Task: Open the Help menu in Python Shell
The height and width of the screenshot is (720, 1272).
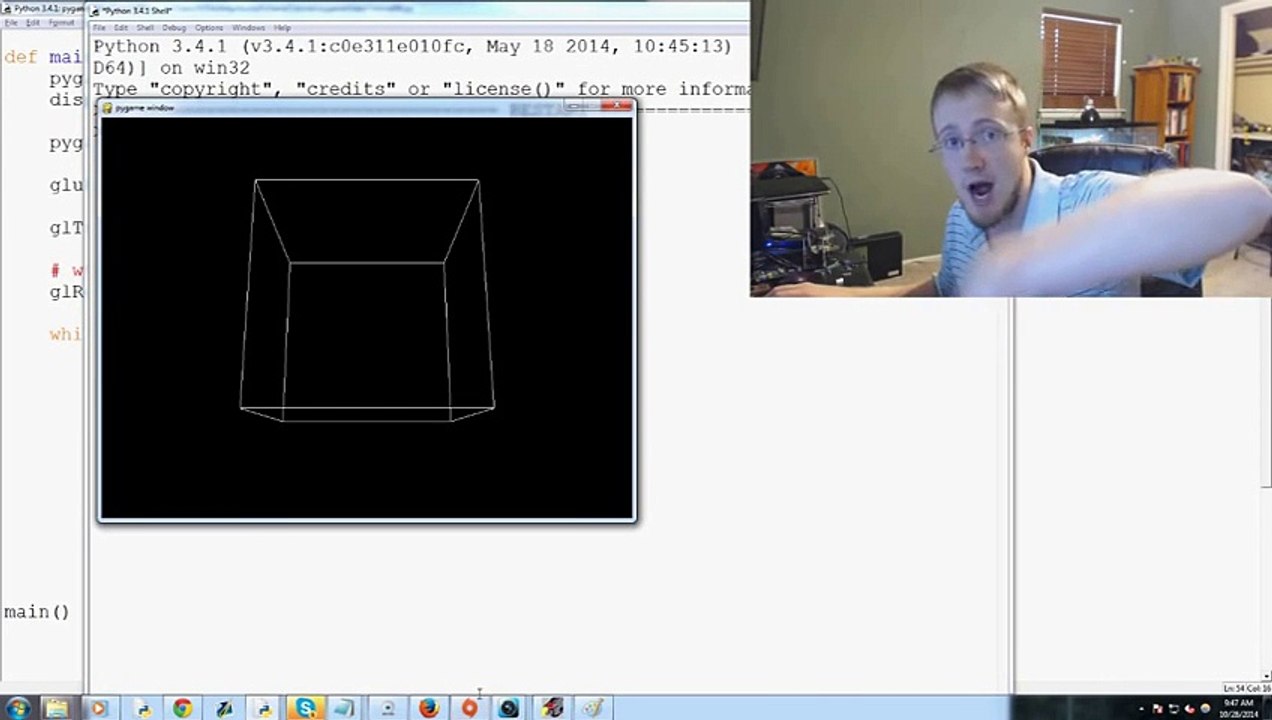Action: tap(282, 28)
